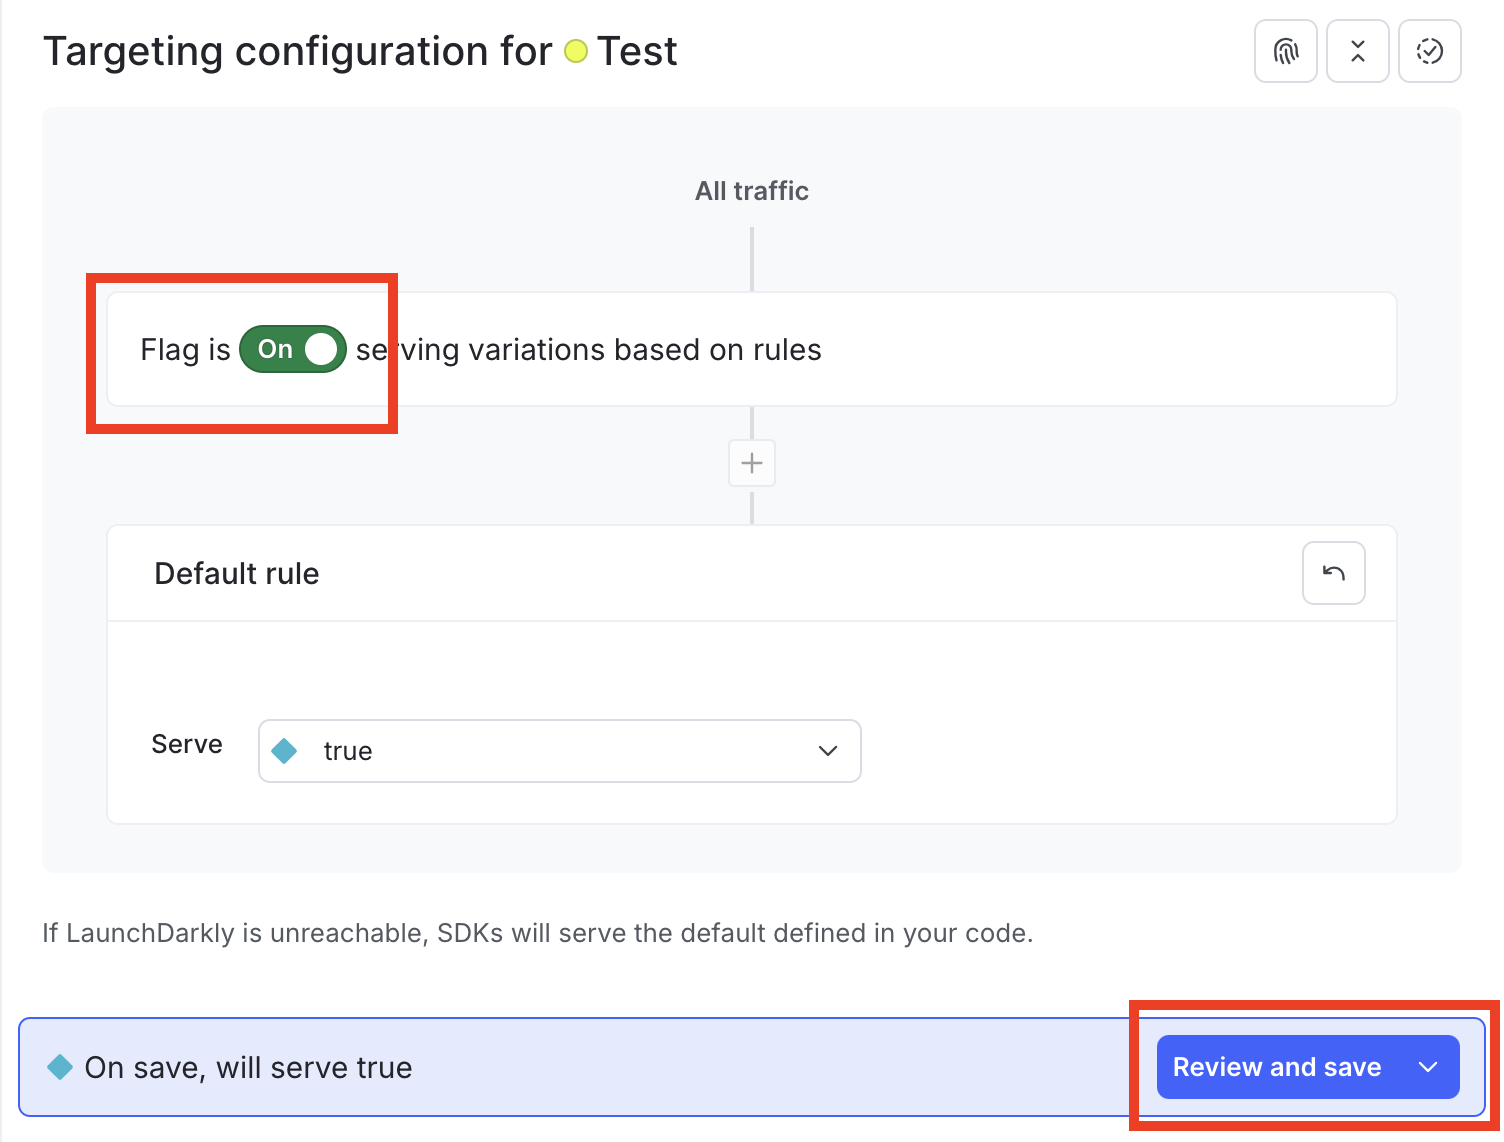Viewport: 1504px width, 1142px height.
Task: Revert the Default rule with the undo icon
Action: point(1334,572)
